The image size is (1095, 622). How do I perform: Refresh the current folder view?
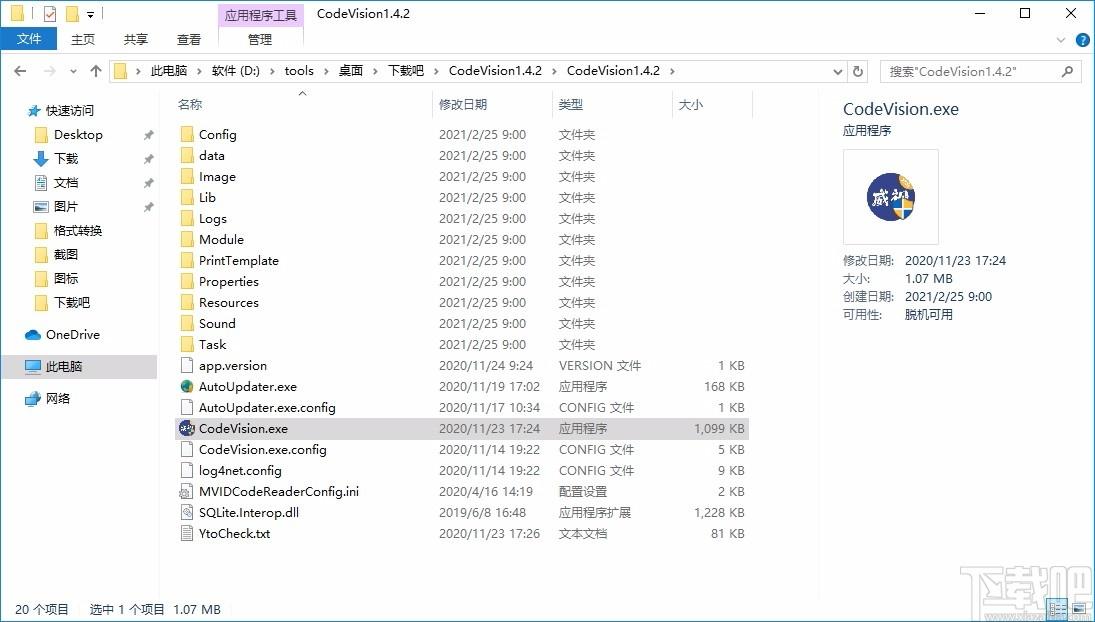coord(858,71)
